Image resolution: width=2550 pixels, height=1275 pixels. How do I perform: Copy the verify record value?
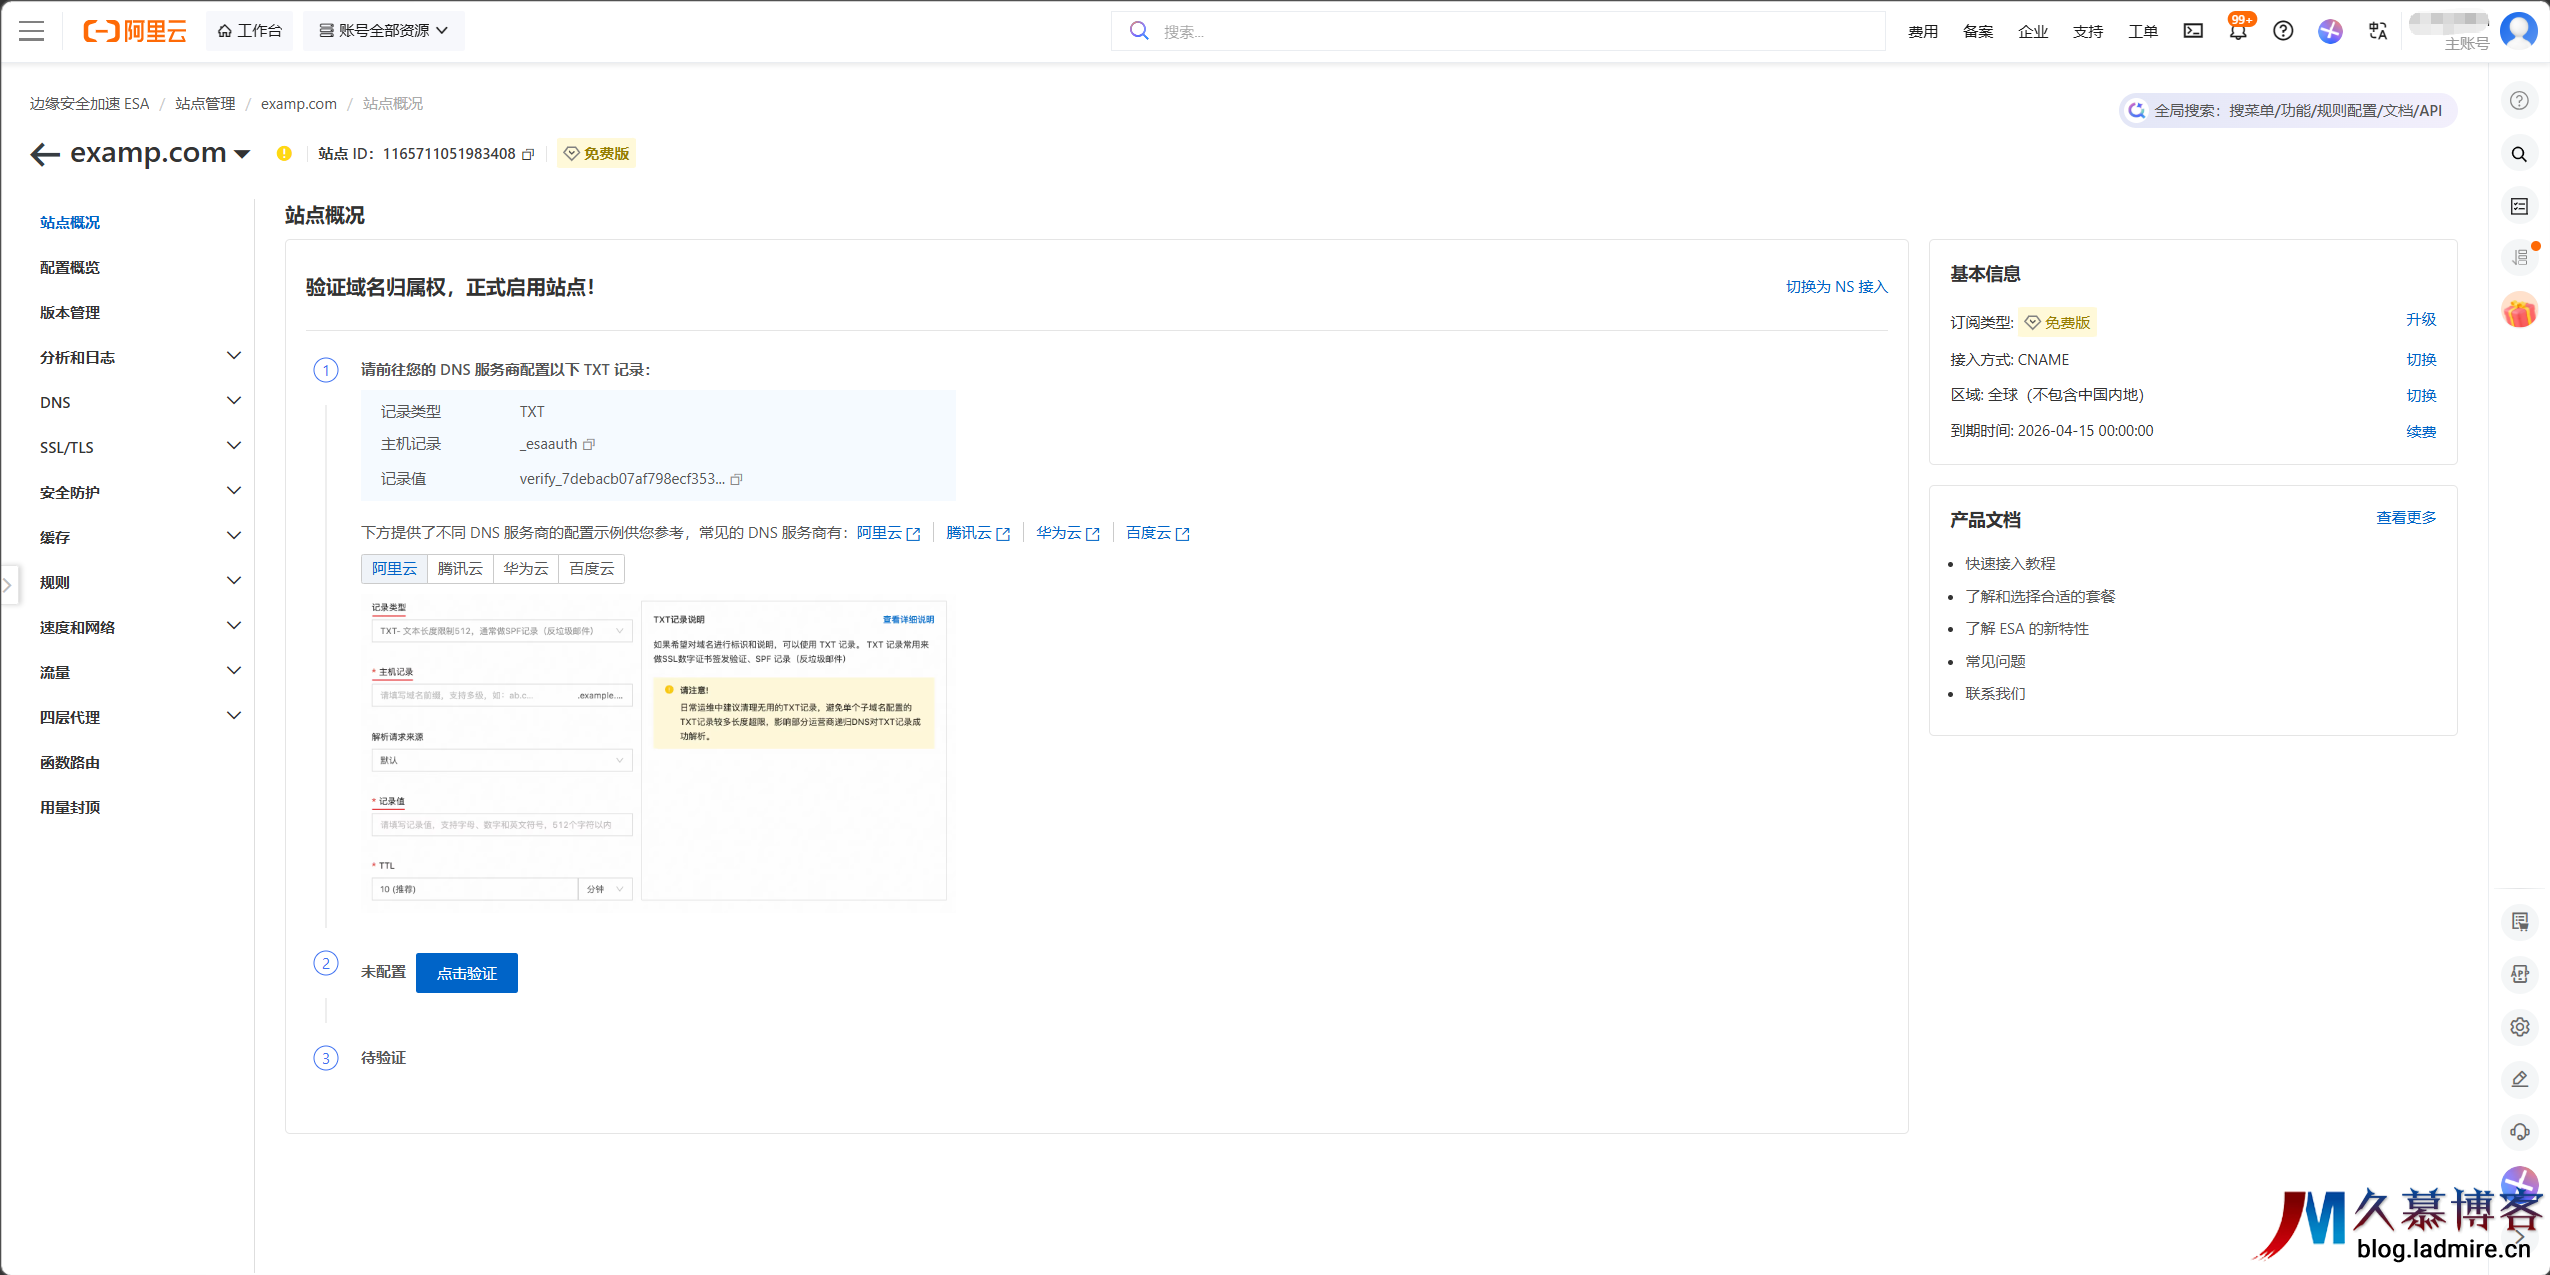[x=737, y=479]
